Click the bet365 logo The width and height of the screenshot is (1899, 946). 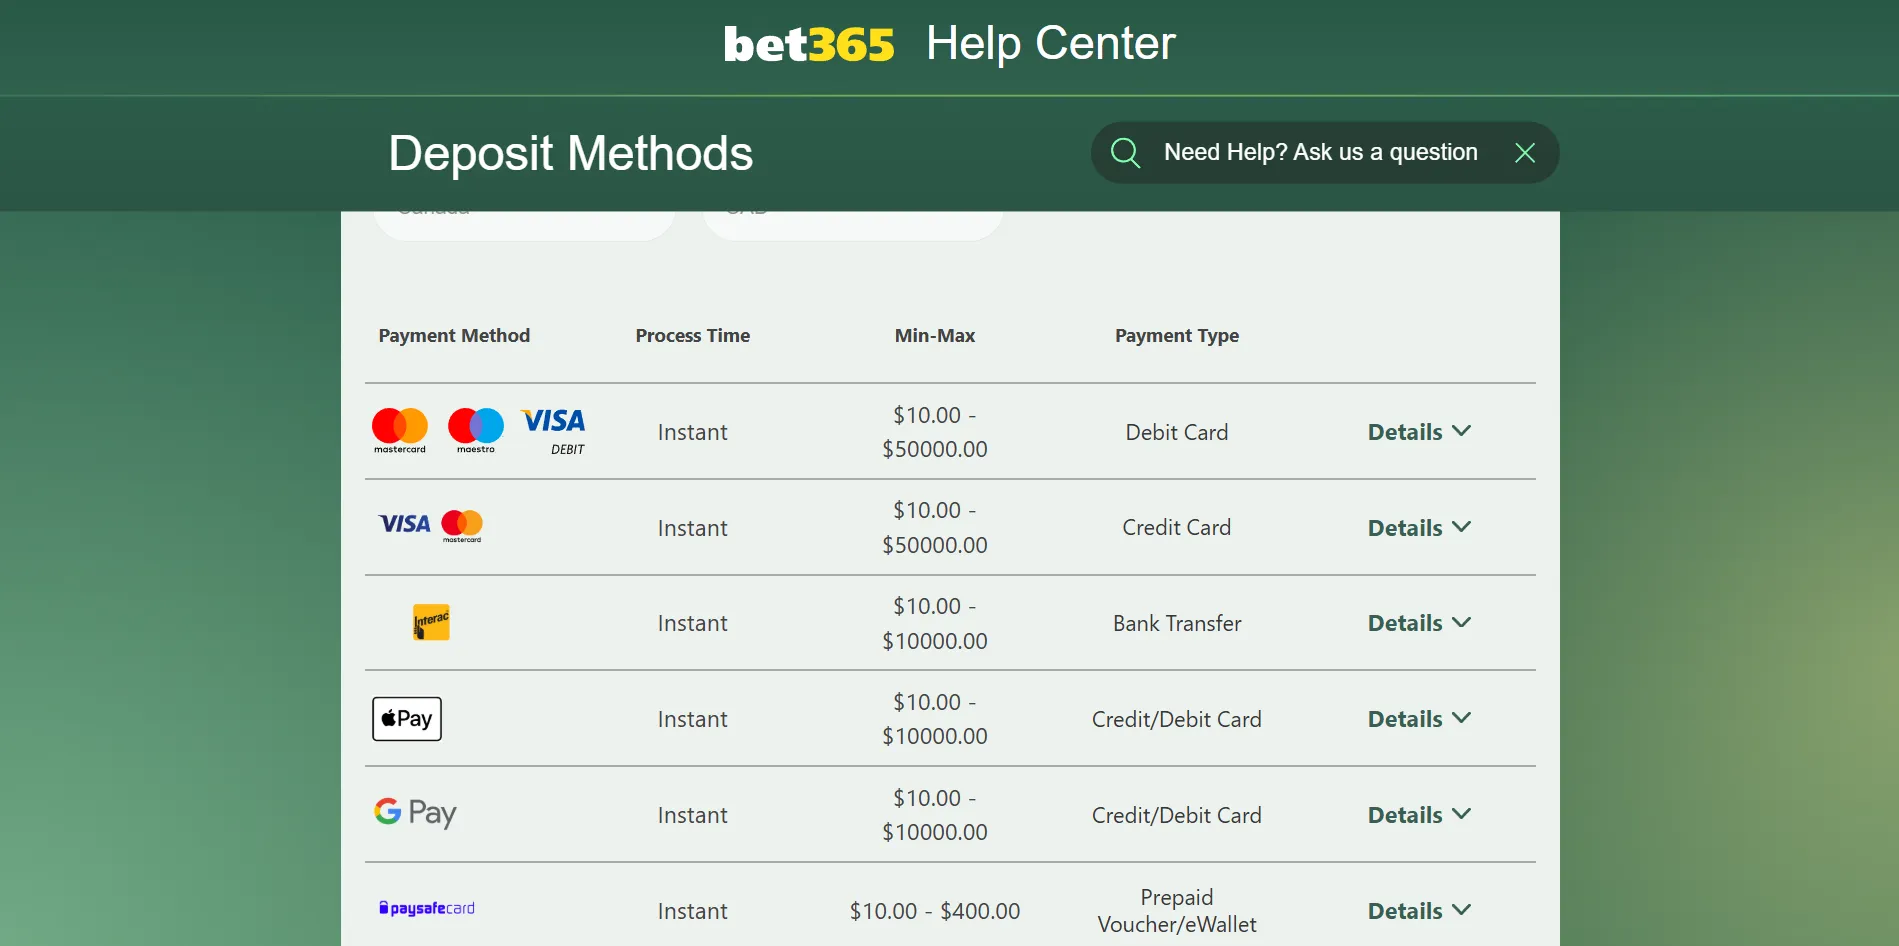tap(809, 45)
